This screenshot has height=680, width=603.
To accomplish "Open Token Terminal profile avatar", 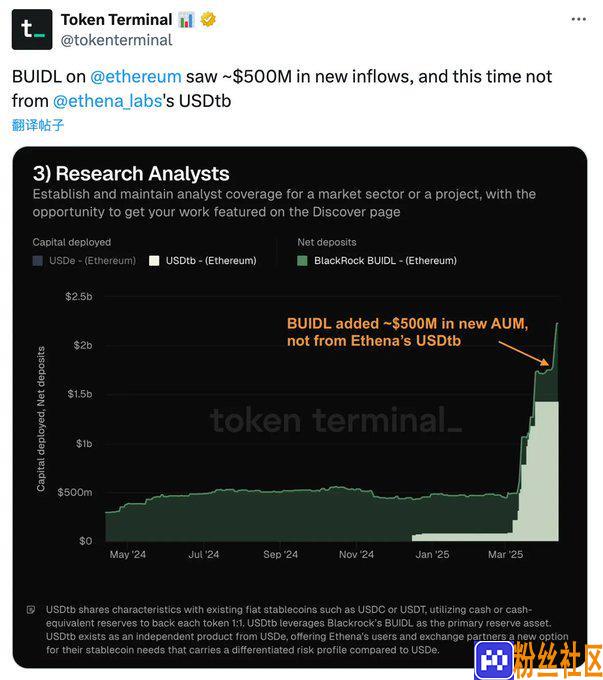I will (32, 29).
